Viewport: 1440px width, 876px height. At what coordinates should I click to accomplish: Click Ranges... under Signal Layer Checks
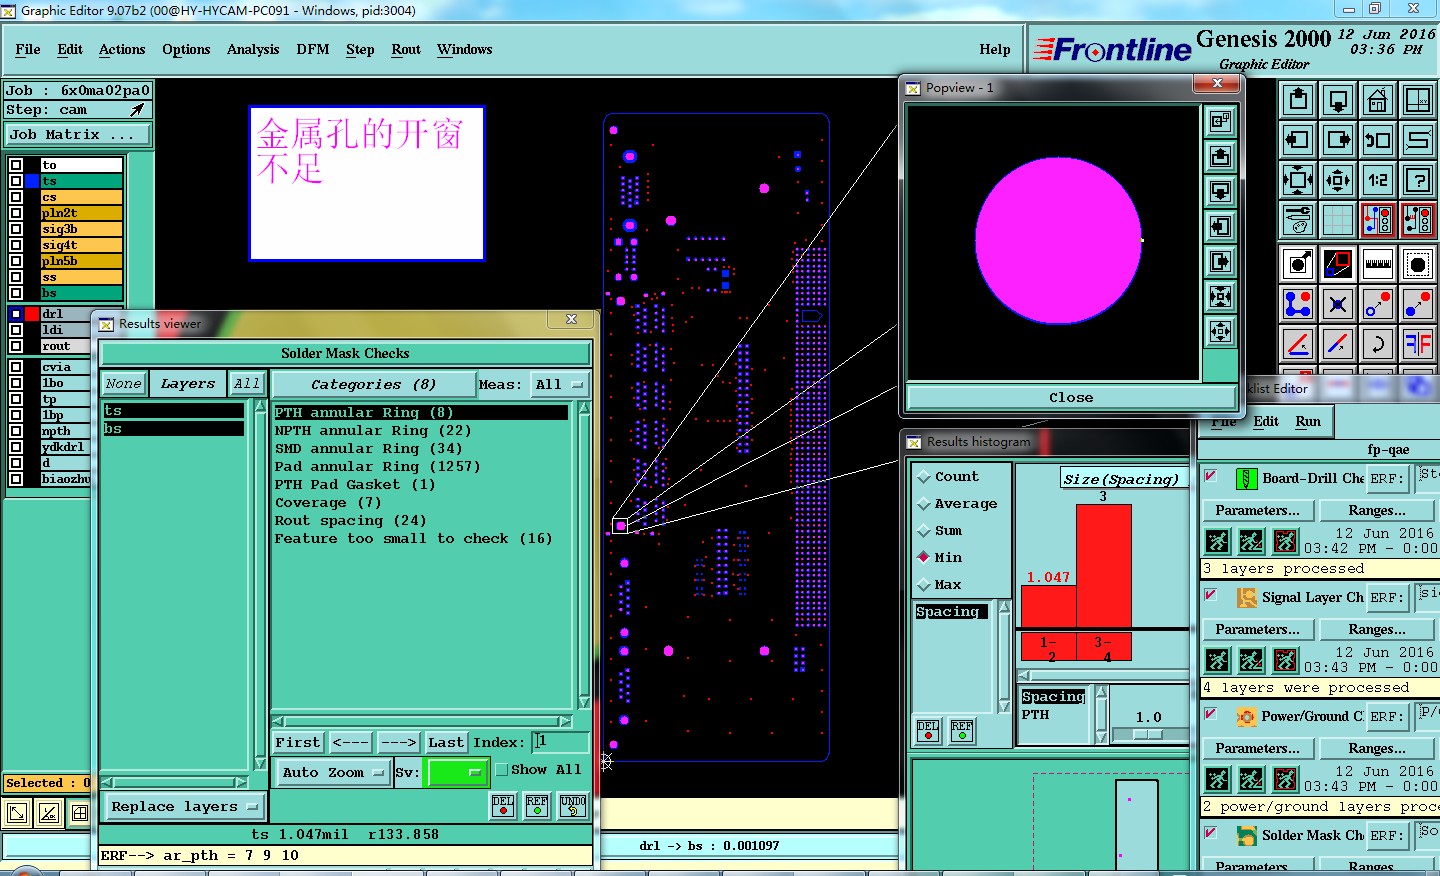1377,629
